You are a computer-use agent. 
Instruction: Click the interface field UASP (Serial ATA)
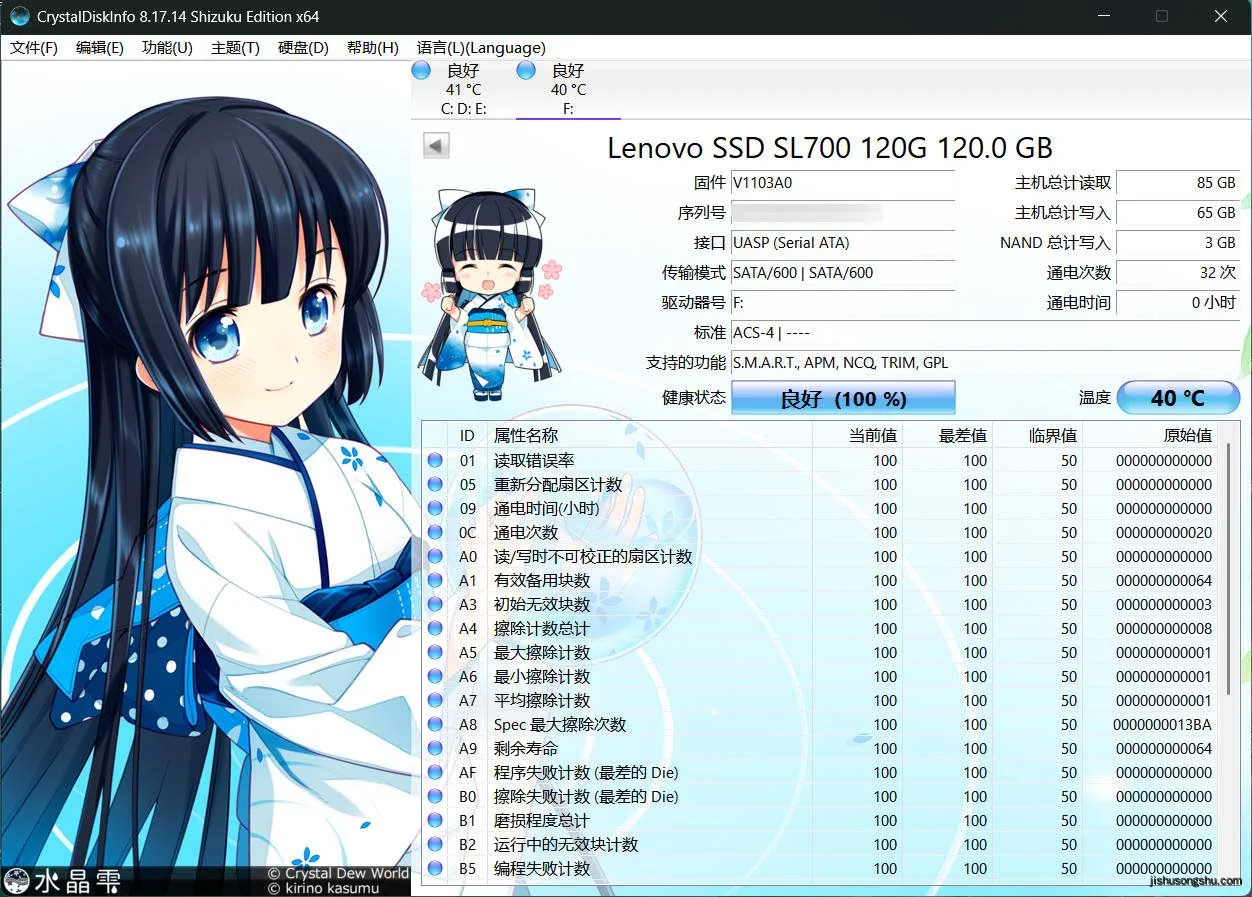click(843, 243)
